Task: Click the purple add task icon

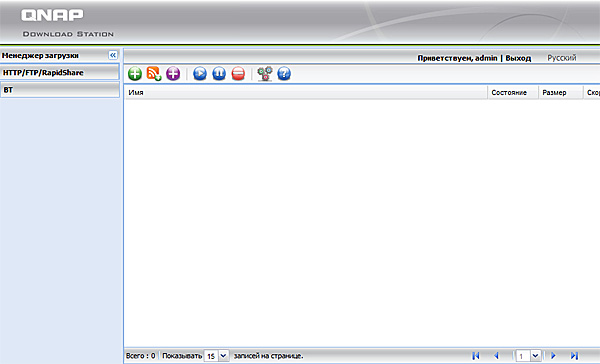Action: click(173, 73)
